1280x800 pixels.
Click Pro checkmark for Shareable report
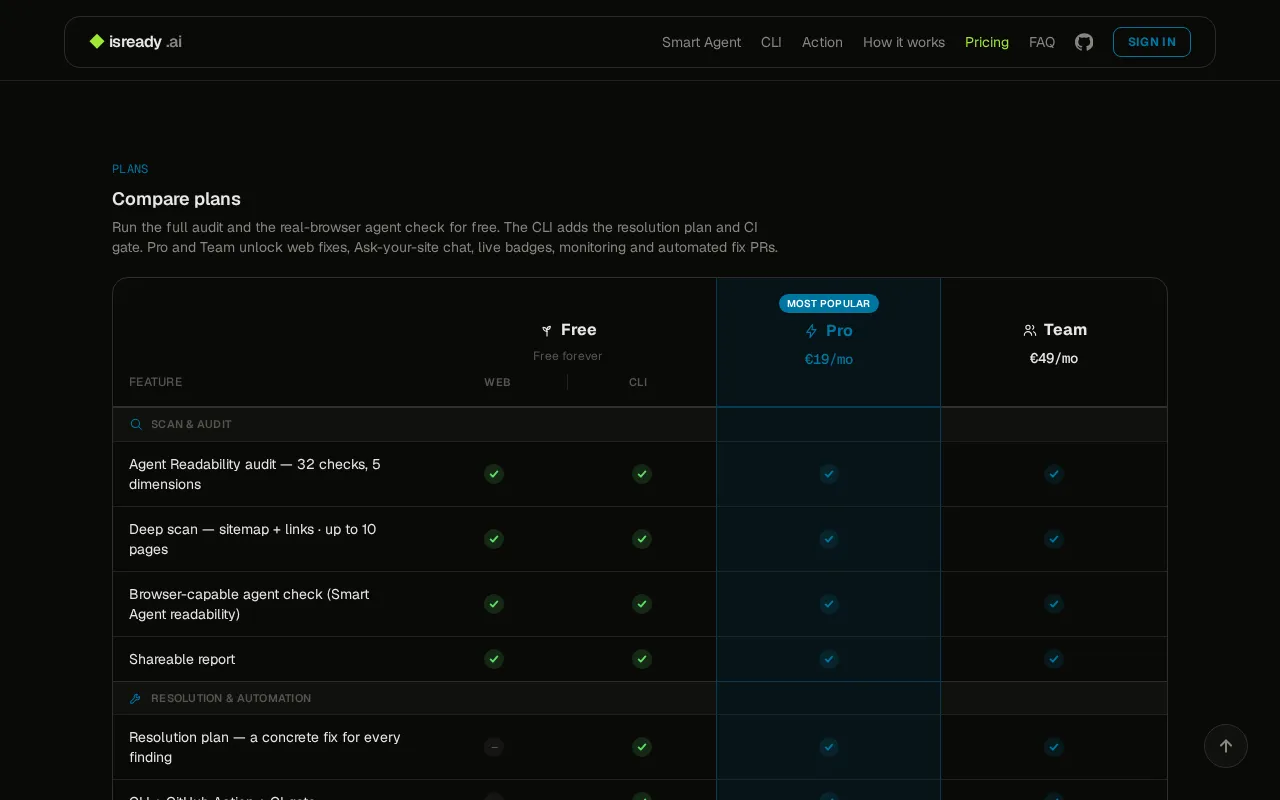point(829,659)
